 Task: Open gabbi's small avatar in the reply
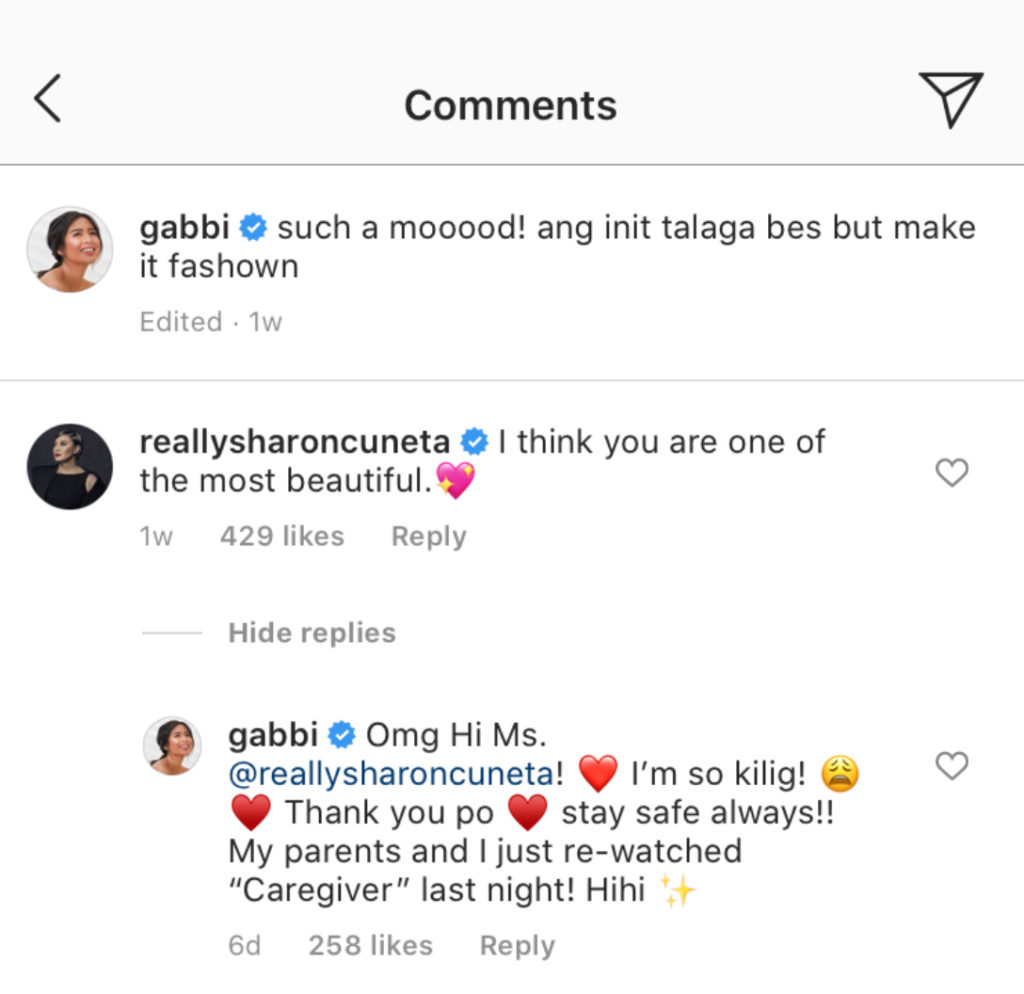coord(172,746)
